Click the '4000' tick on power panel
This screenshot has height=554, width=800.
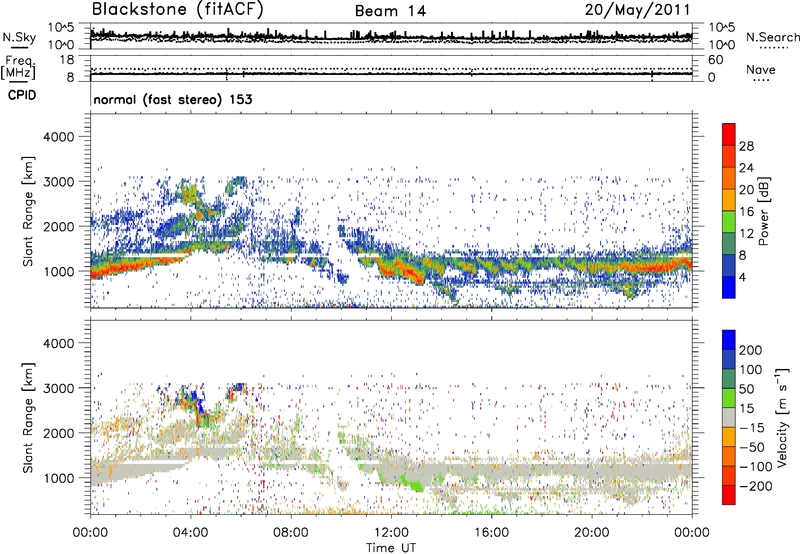(58, 137)
